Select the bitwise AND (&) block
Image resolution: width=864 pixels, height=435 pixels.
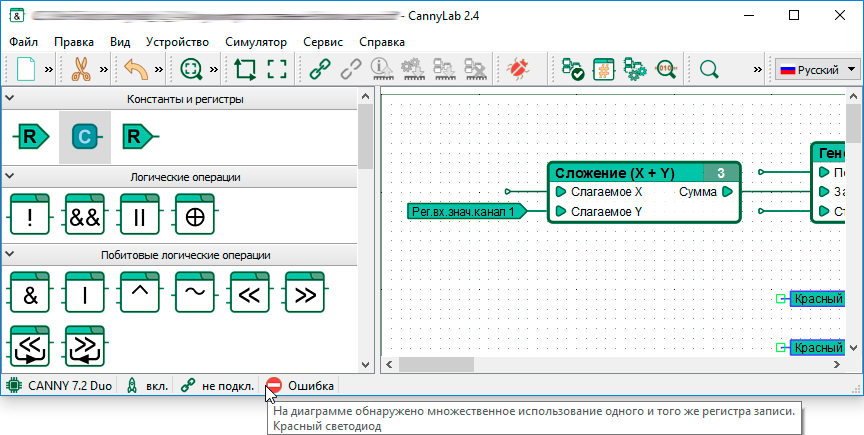click(x=29, y=293)
